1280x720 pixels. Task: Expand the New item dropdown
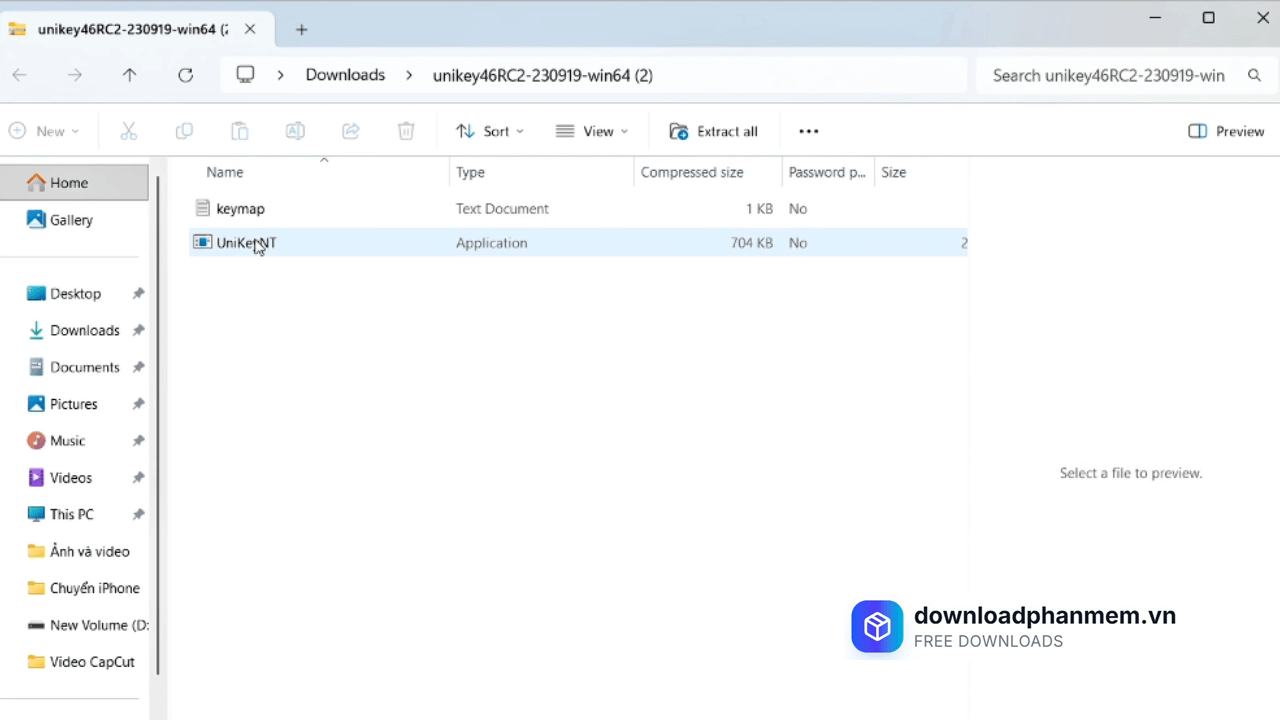pos(44,131)
